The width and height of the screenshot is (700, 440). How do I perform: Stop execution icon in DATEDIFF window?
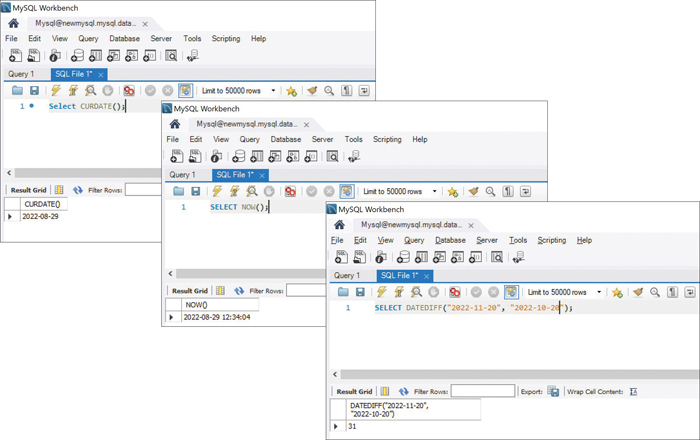(433, 292)
